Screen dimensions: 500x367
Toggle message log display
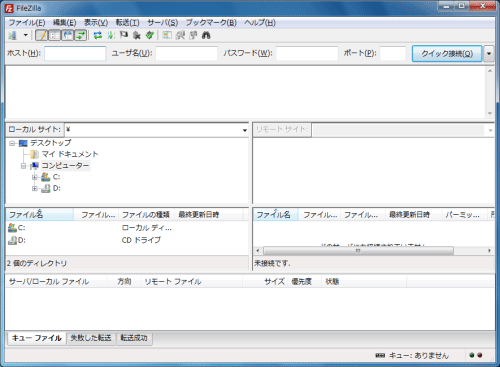[x=42, y=35]
